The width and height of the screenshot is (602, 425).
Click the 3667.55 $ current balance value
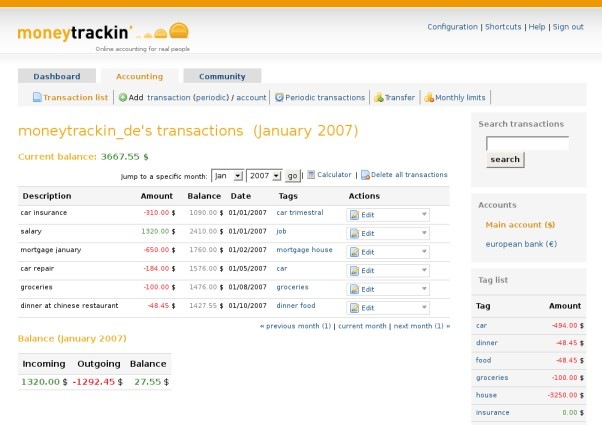124,157
